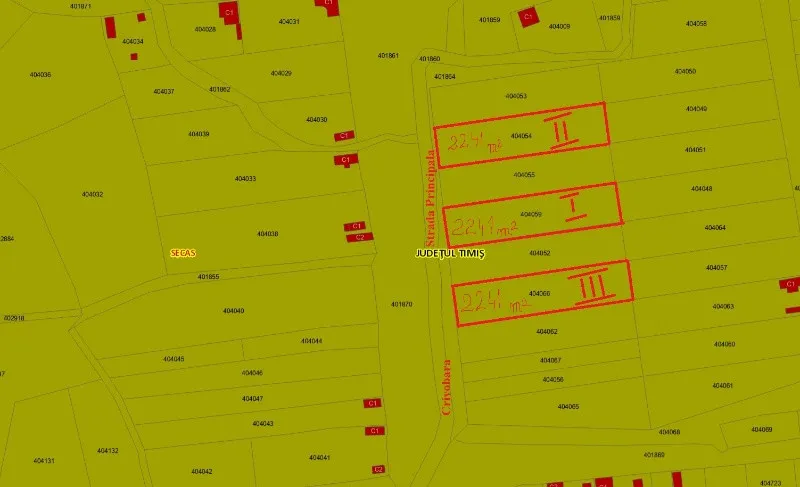Click the 404068 parcel label

pyautogui.click(x=669, y=432)
